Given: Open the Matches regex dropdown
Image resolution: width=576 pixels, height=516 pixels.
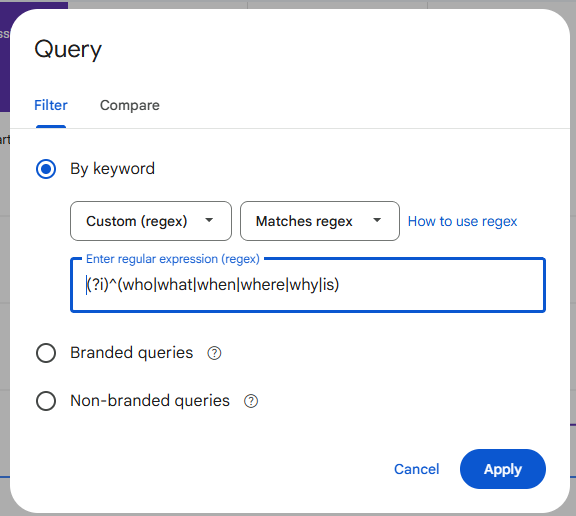Looking at the screenshot, I should pos(320,221).
